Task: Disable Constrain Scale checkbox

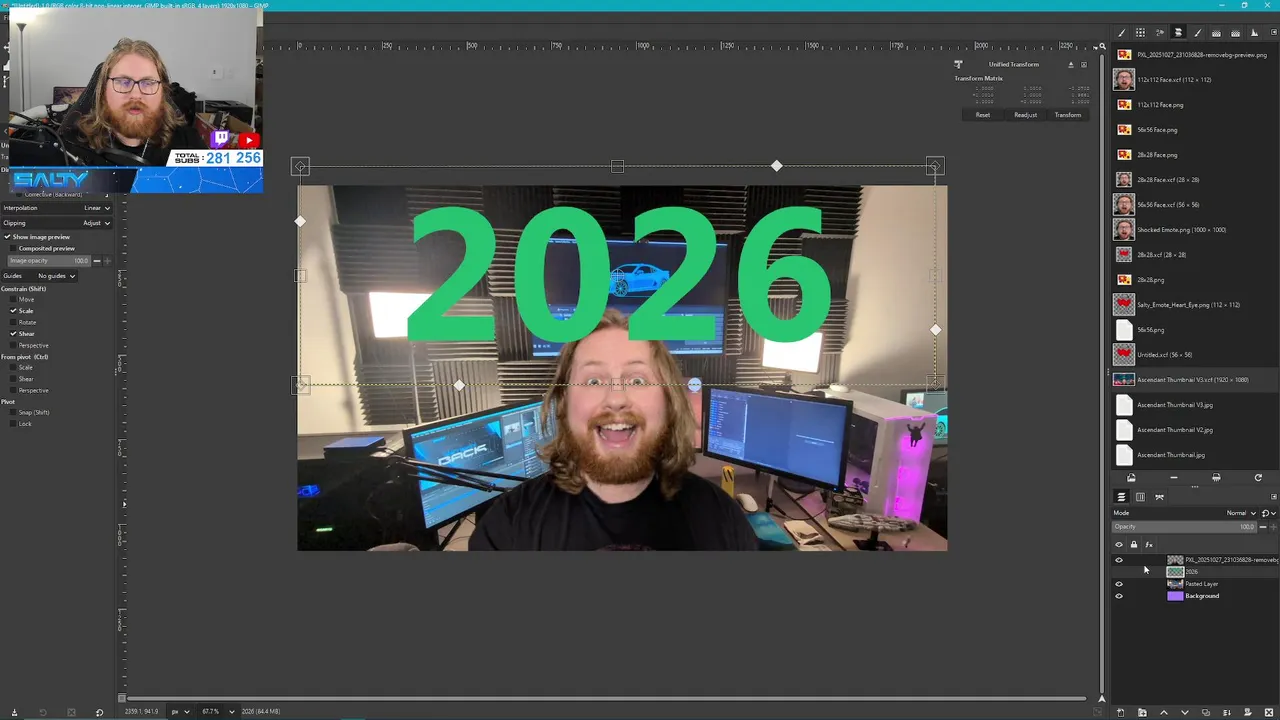Action: 13,311
